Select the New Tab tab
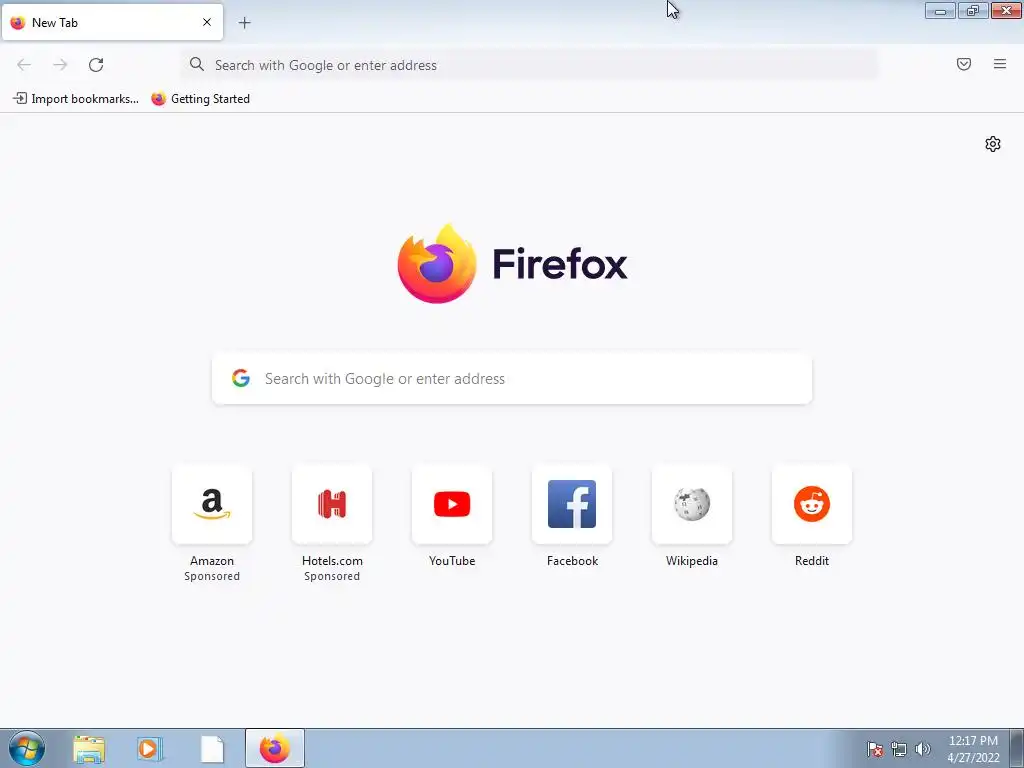This screenshot has width=1024, height=768. click(112, 22)
